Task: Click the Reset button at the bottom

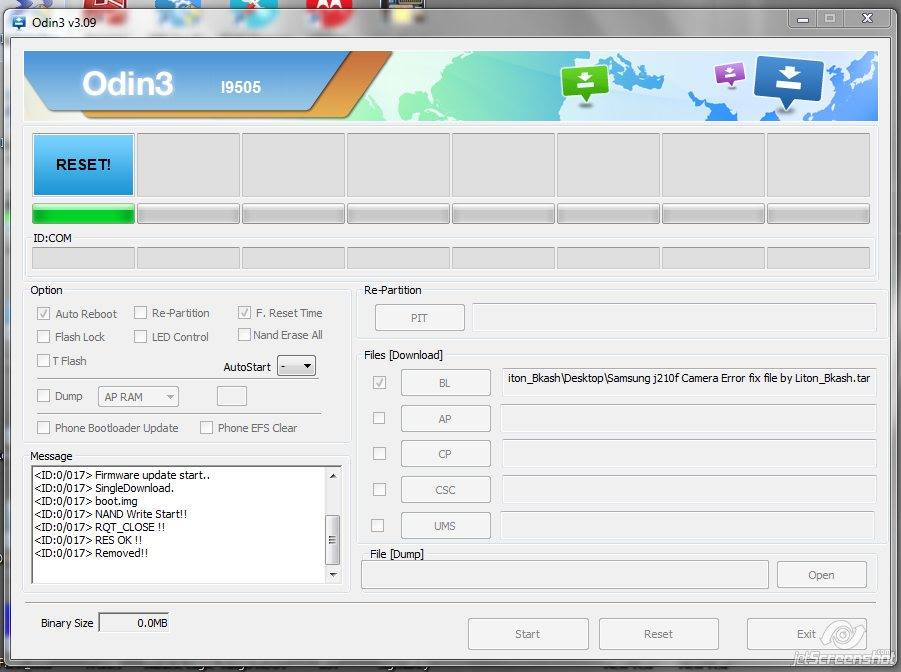Action: point(659,633)
